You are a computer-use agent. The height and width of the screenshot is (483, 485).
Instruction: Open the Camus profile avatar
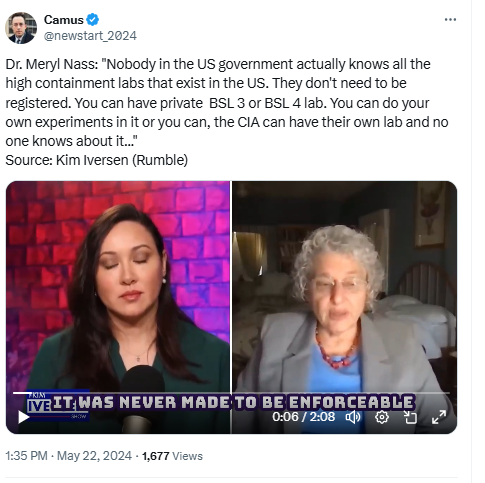coord(21,28)
